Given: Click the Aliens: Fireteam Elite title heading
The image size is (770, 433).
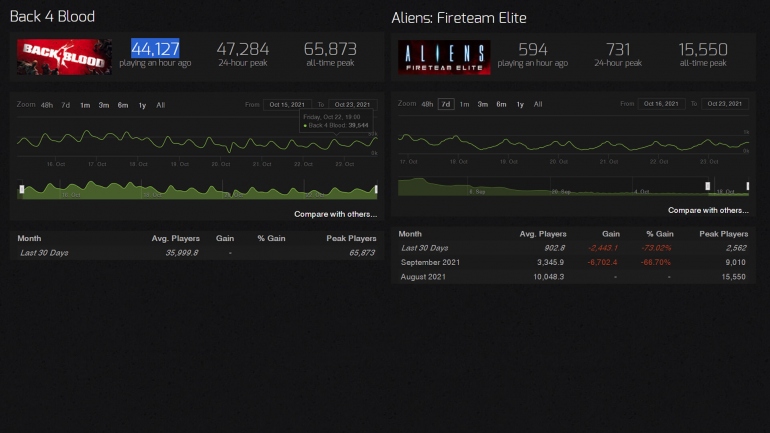Looking at the screenshot, I should (459, 18).
